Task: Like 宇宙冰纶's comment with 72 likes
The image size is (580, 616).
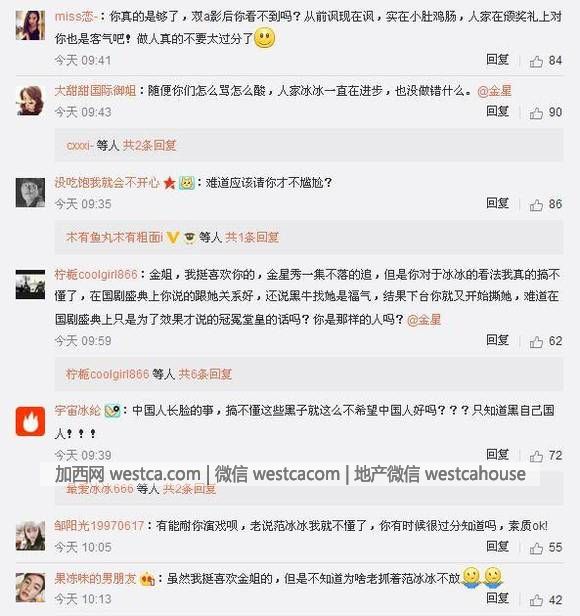Action: 536,456
